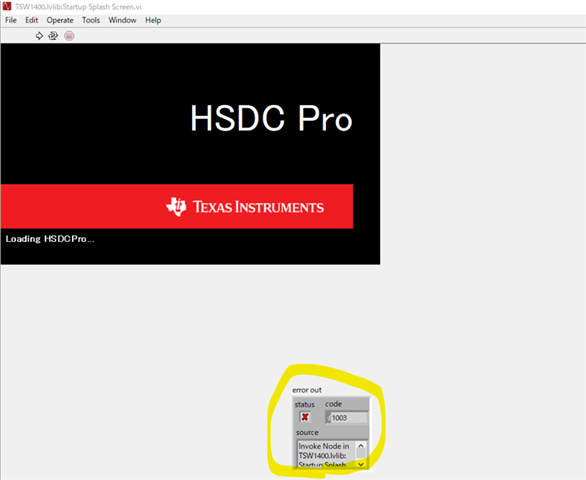Click the 'Loading HSDCPro...' status text

click(50, 239)
